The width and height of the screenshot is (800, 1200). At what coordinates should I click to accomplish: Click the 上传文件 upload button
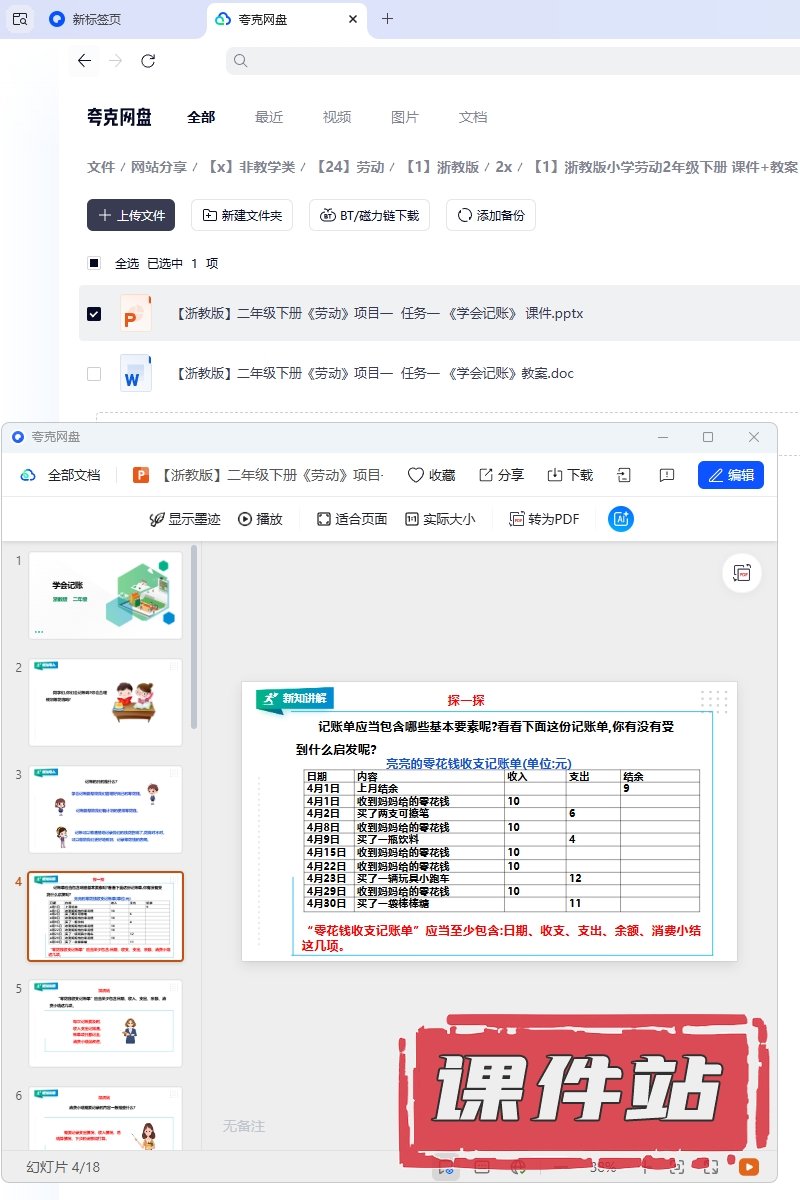[131, 215]
